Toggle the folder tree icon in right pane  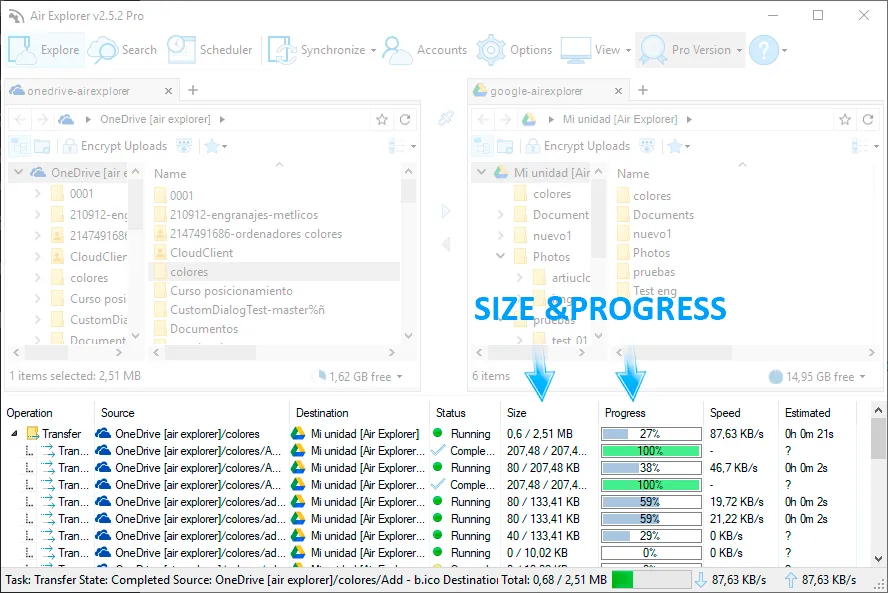pyautogui.click(x=482, y=146)
